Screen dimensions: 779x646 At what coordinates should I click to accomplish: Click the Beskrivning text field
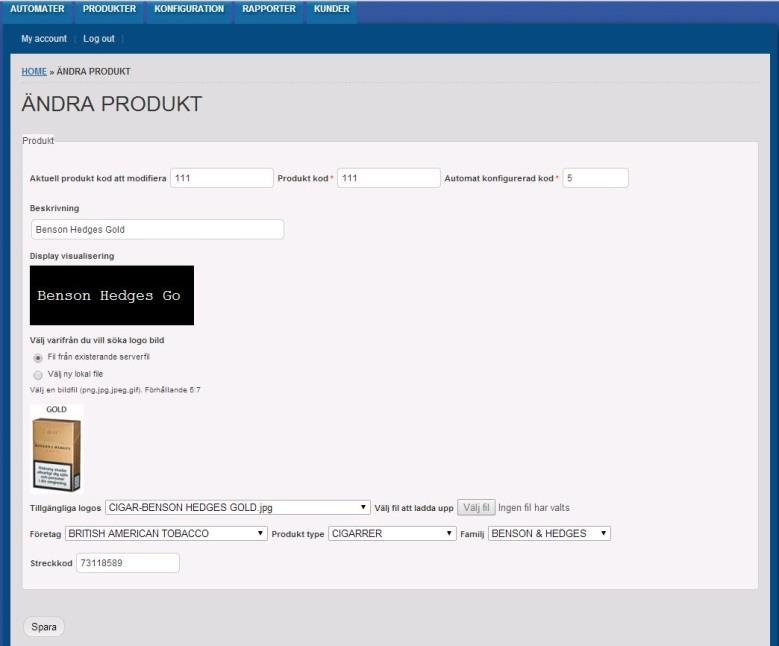pyautogui.click(x=157, y=230)
